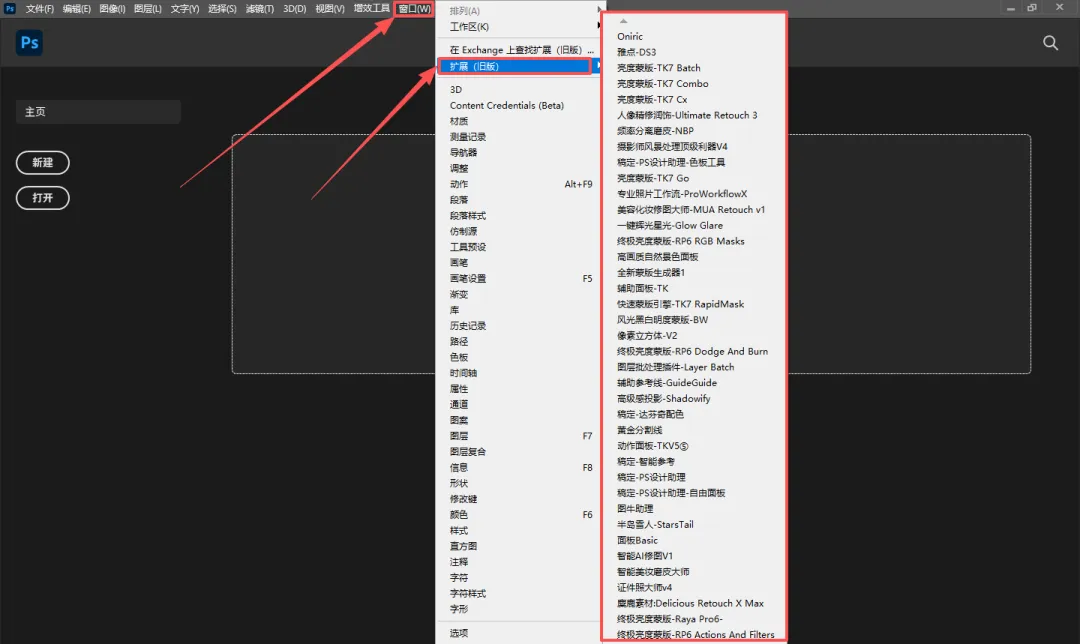Open the 图像(I) menu
Viewport: 1080px width, 644px height.
tap(112, 9)
